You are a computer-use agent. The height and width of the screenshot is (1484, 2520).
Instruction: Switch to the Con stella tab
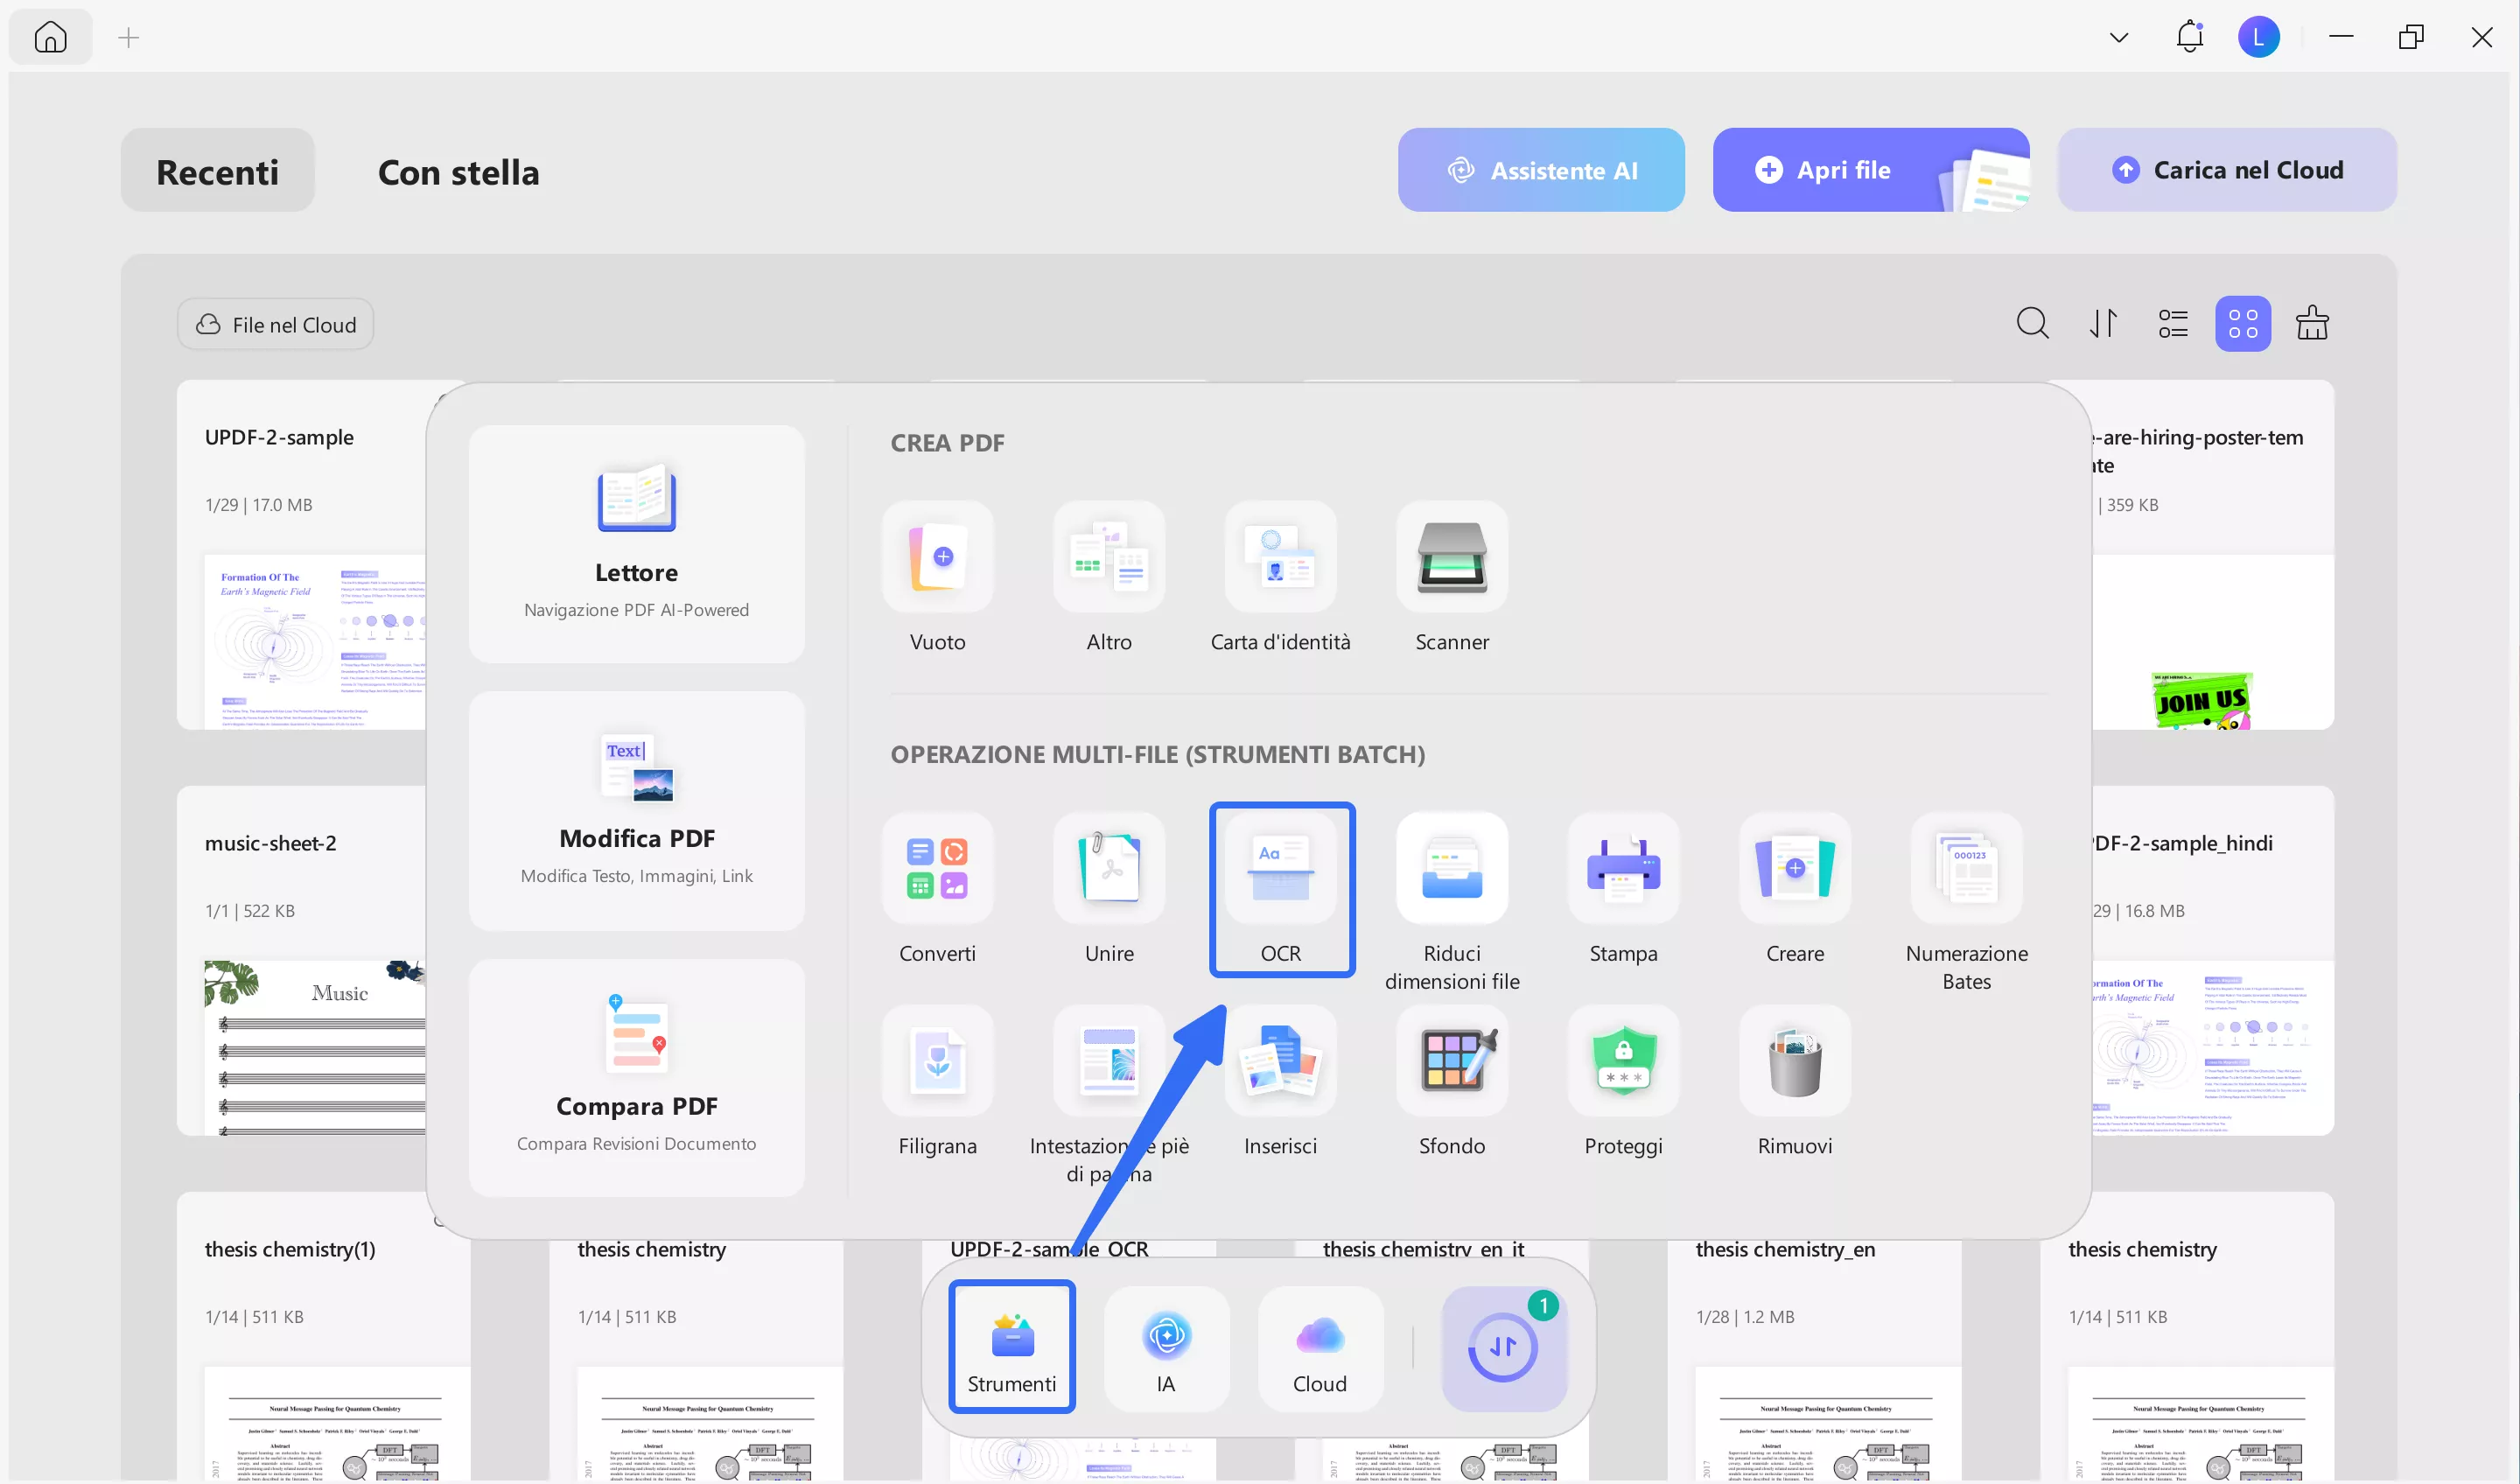tap(458, 172)
